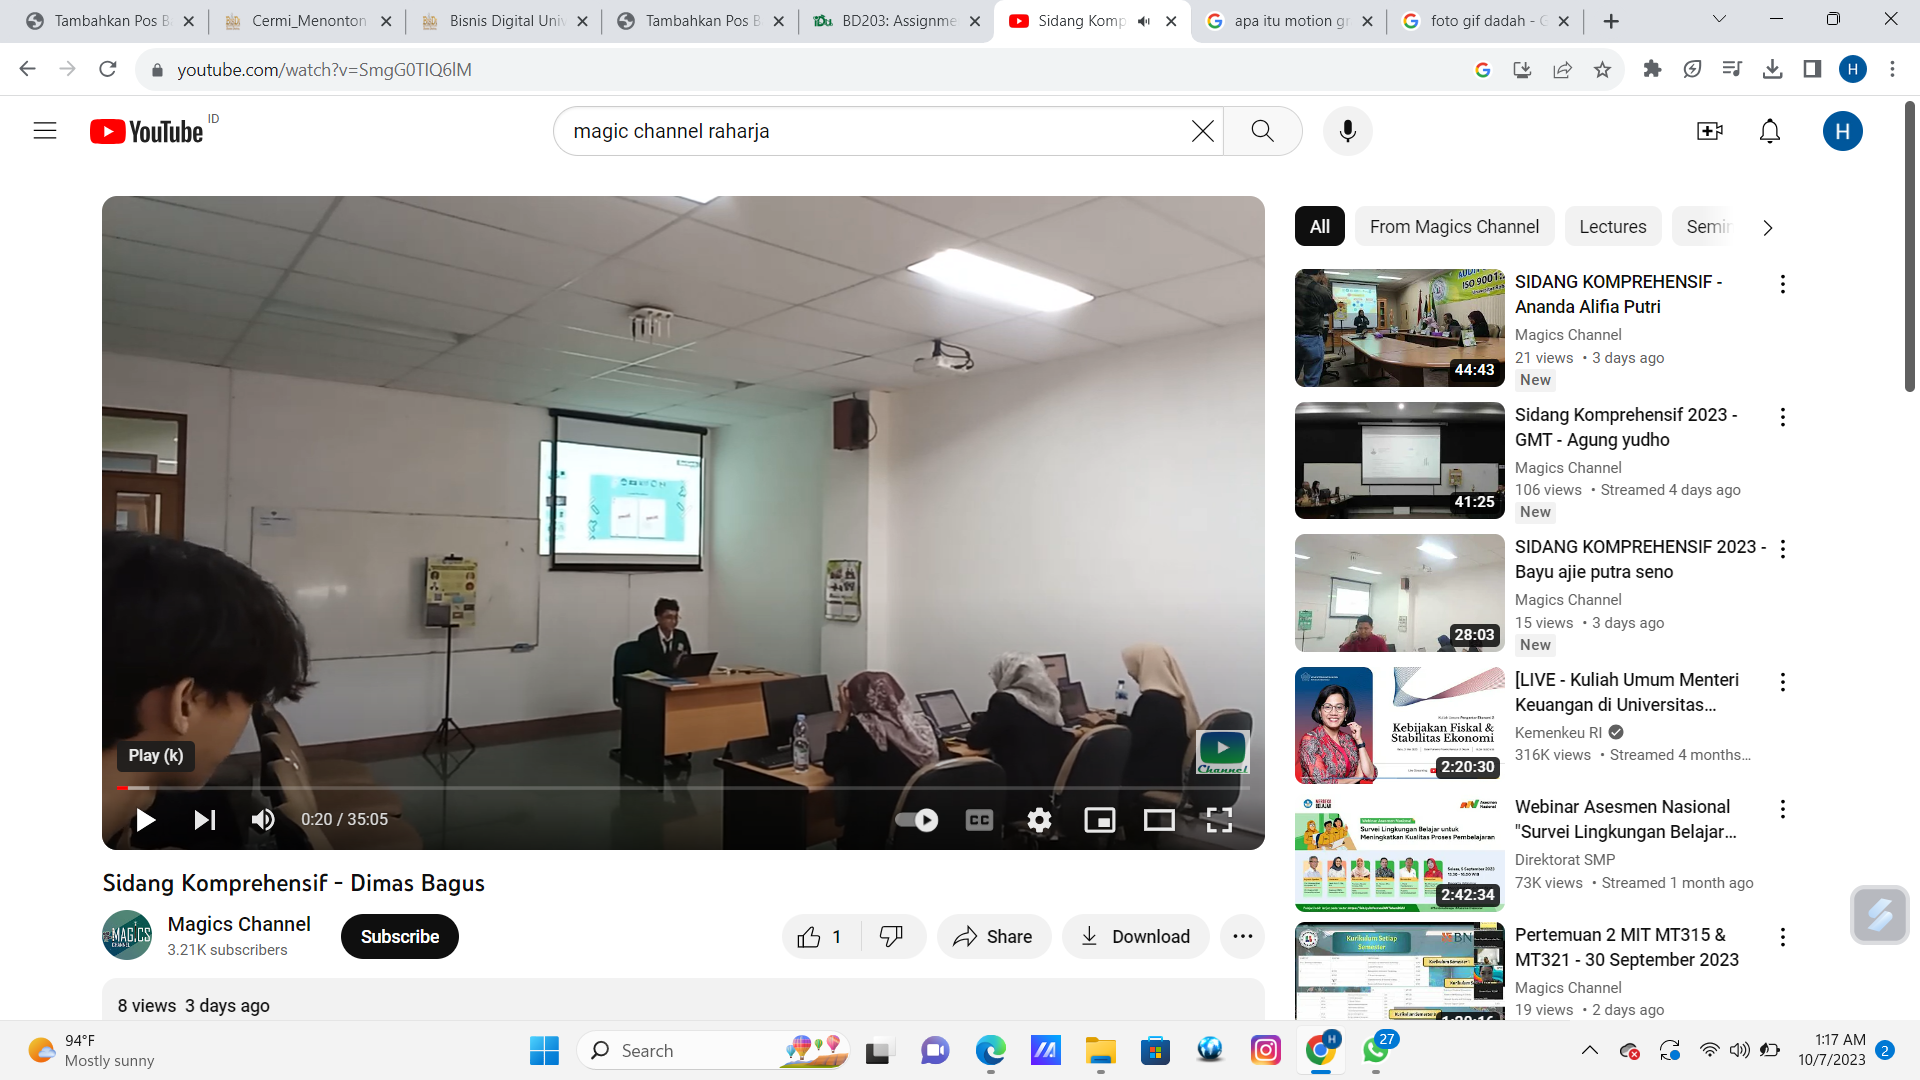This screenshot has width=1920, height=1080.
Task: Open Kuliah Umum Menteri Keuangan video thumbnail
Action: [1399, 725]
